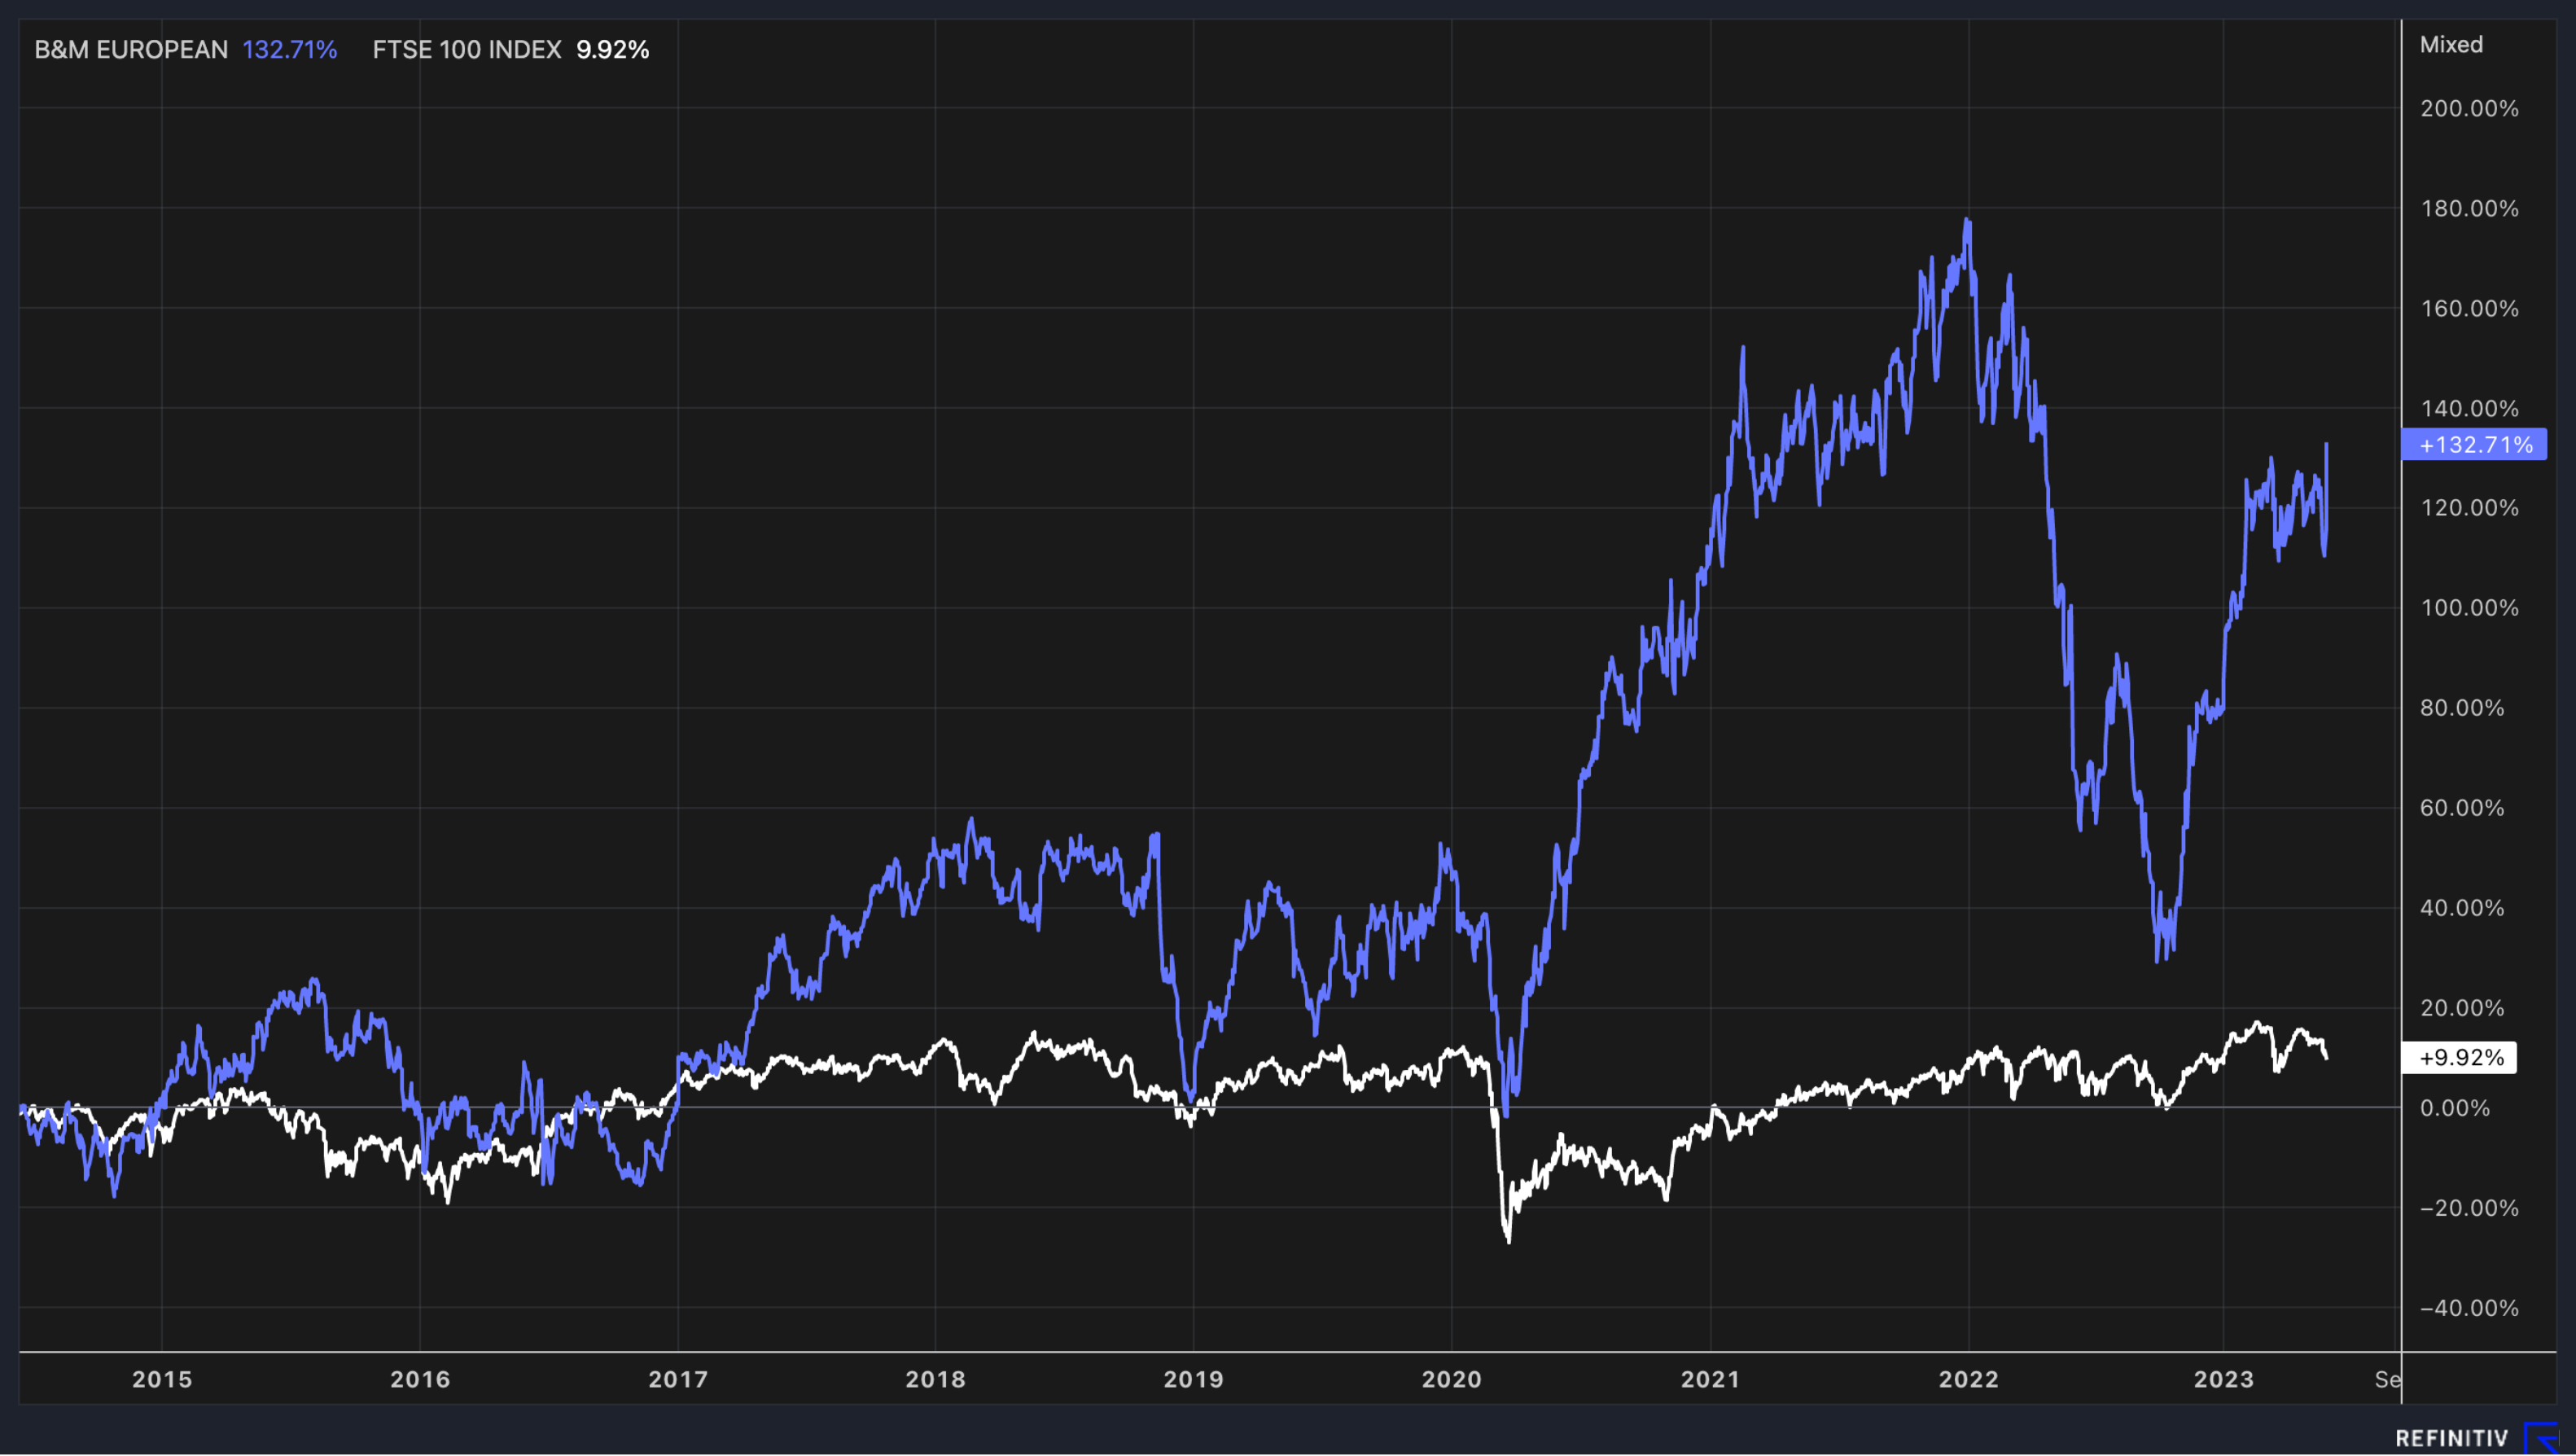Click the −20.00% y-axis label
This screenshot has width=2576, height=1456.
pos(2469,1207)
